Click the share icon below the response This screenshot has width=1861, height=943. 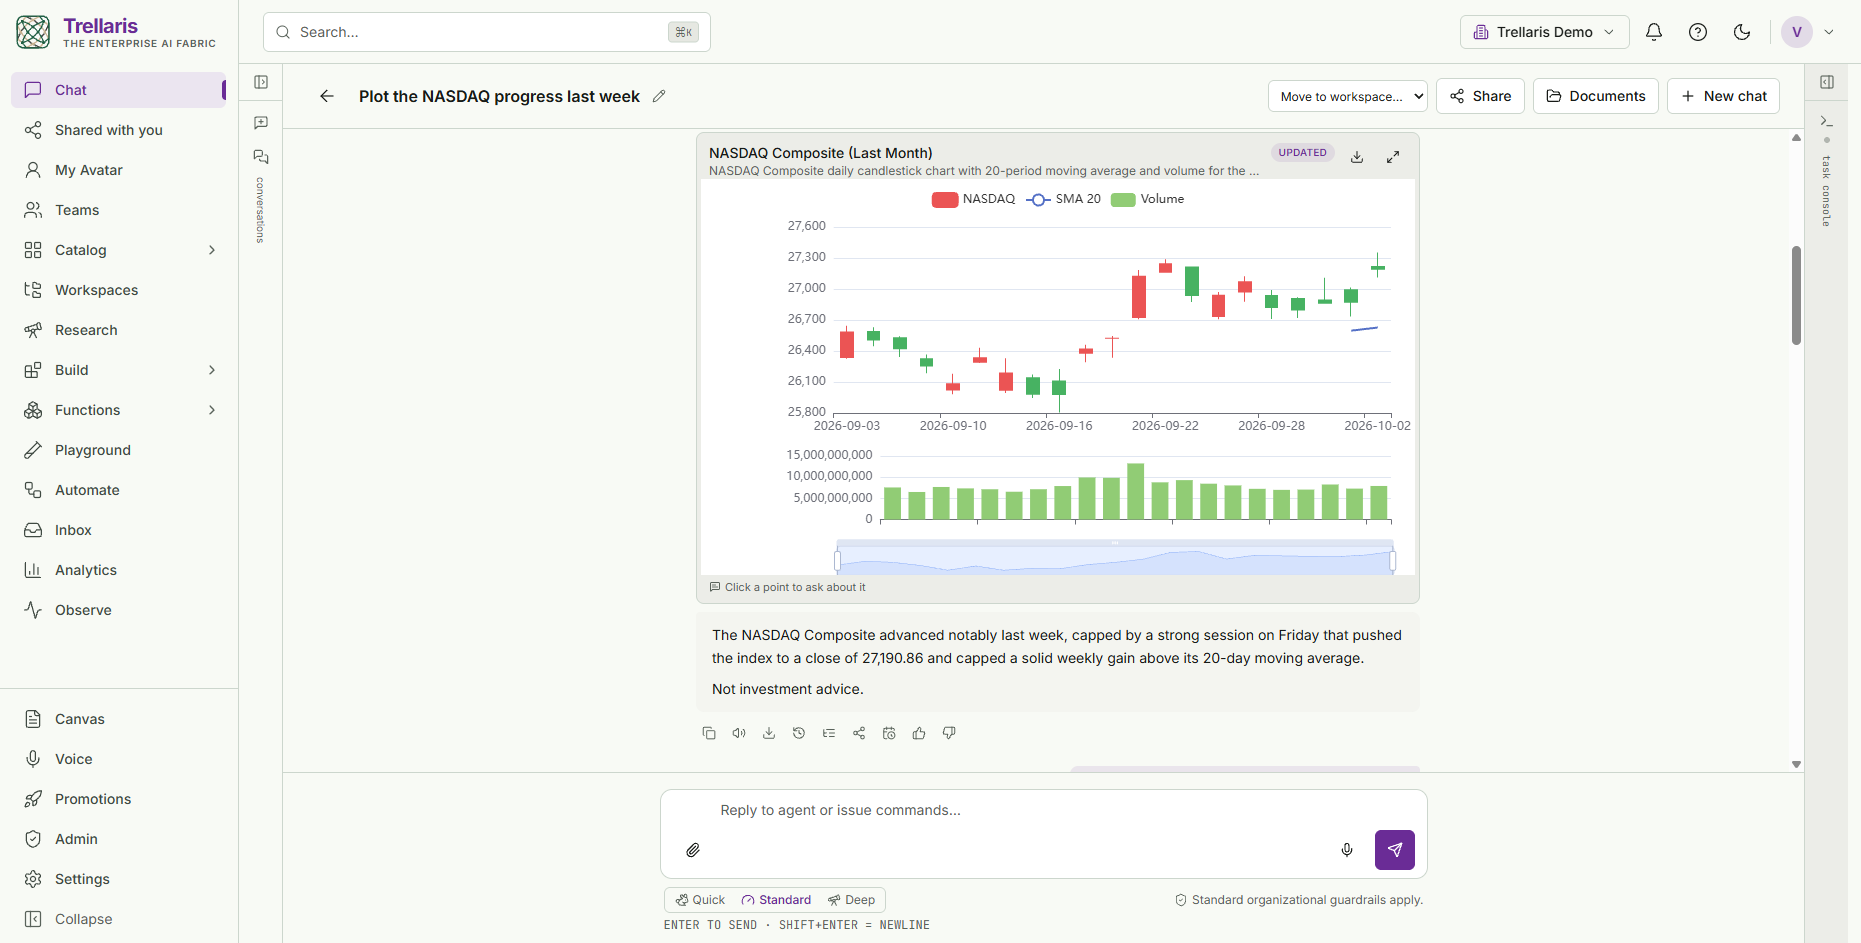point(859,733)
